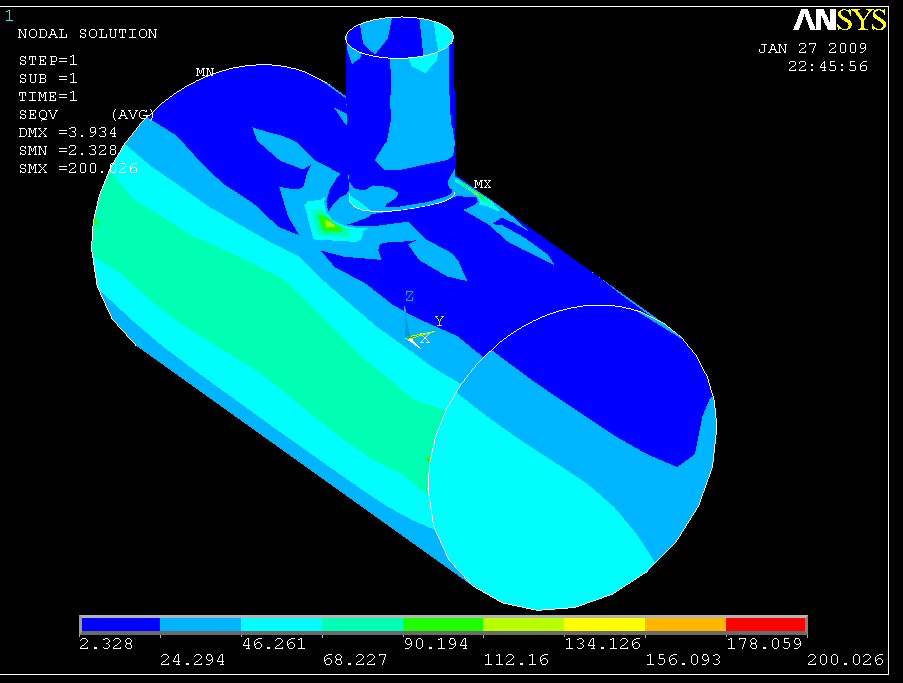Select the JAN 27 2009 date stamp

click(x=812, y=48)
